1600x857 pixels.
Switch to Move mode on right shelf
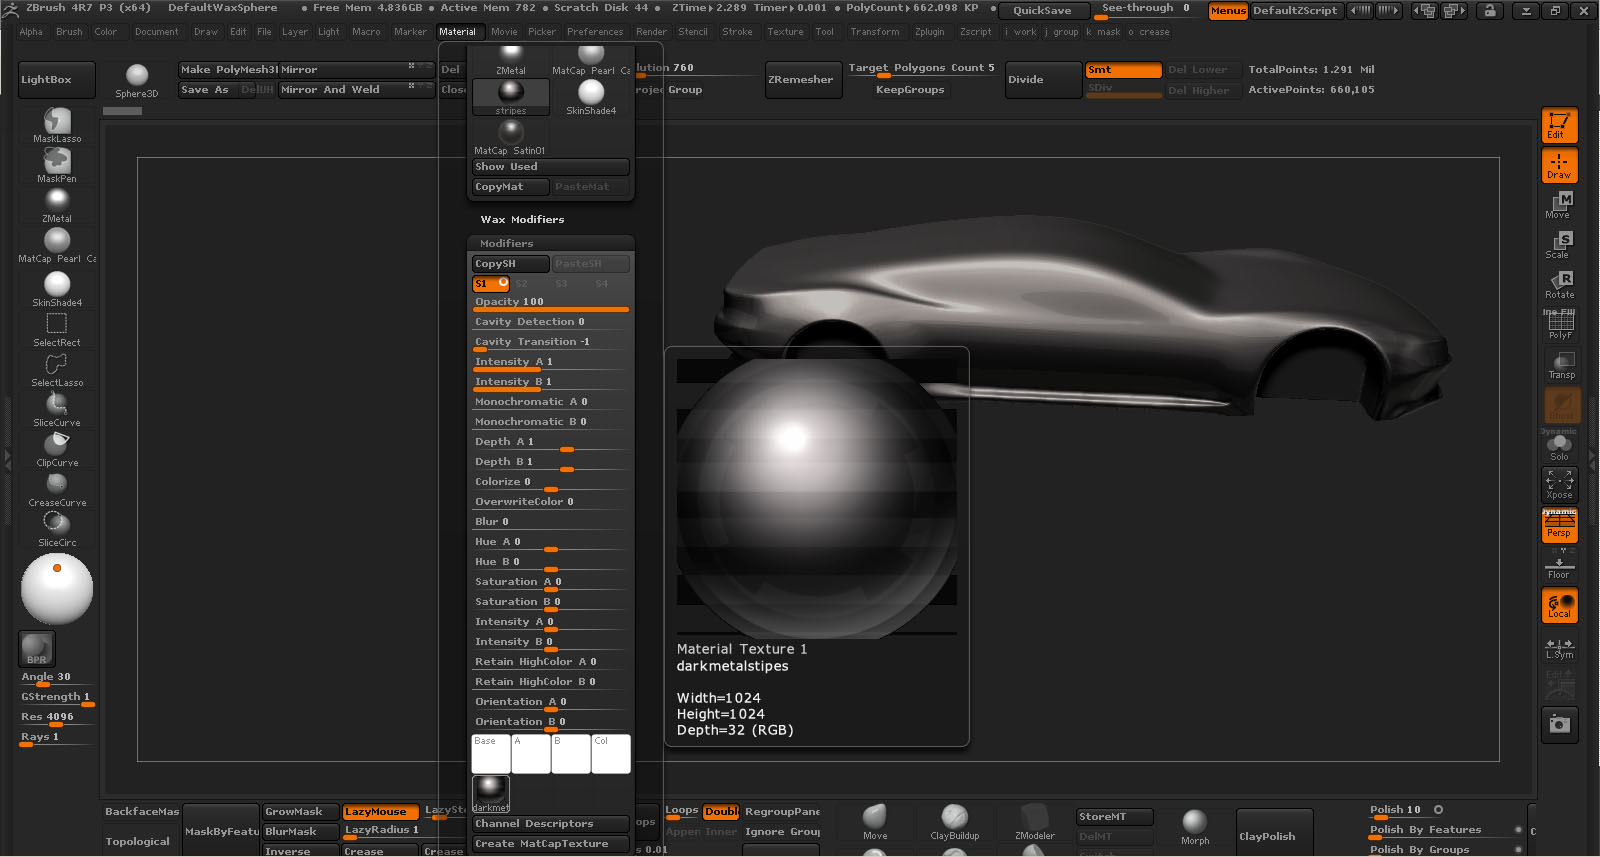click(x=1559, y=205)
